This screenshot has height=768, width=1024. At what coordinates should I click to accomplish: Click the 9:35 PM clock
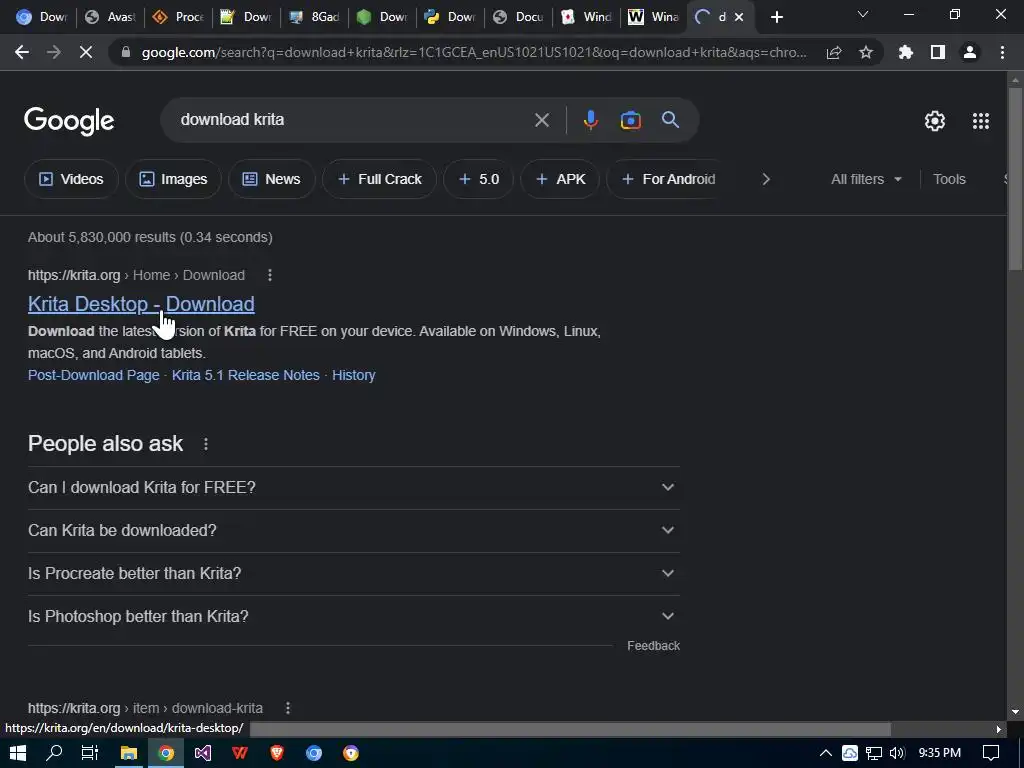939,753
